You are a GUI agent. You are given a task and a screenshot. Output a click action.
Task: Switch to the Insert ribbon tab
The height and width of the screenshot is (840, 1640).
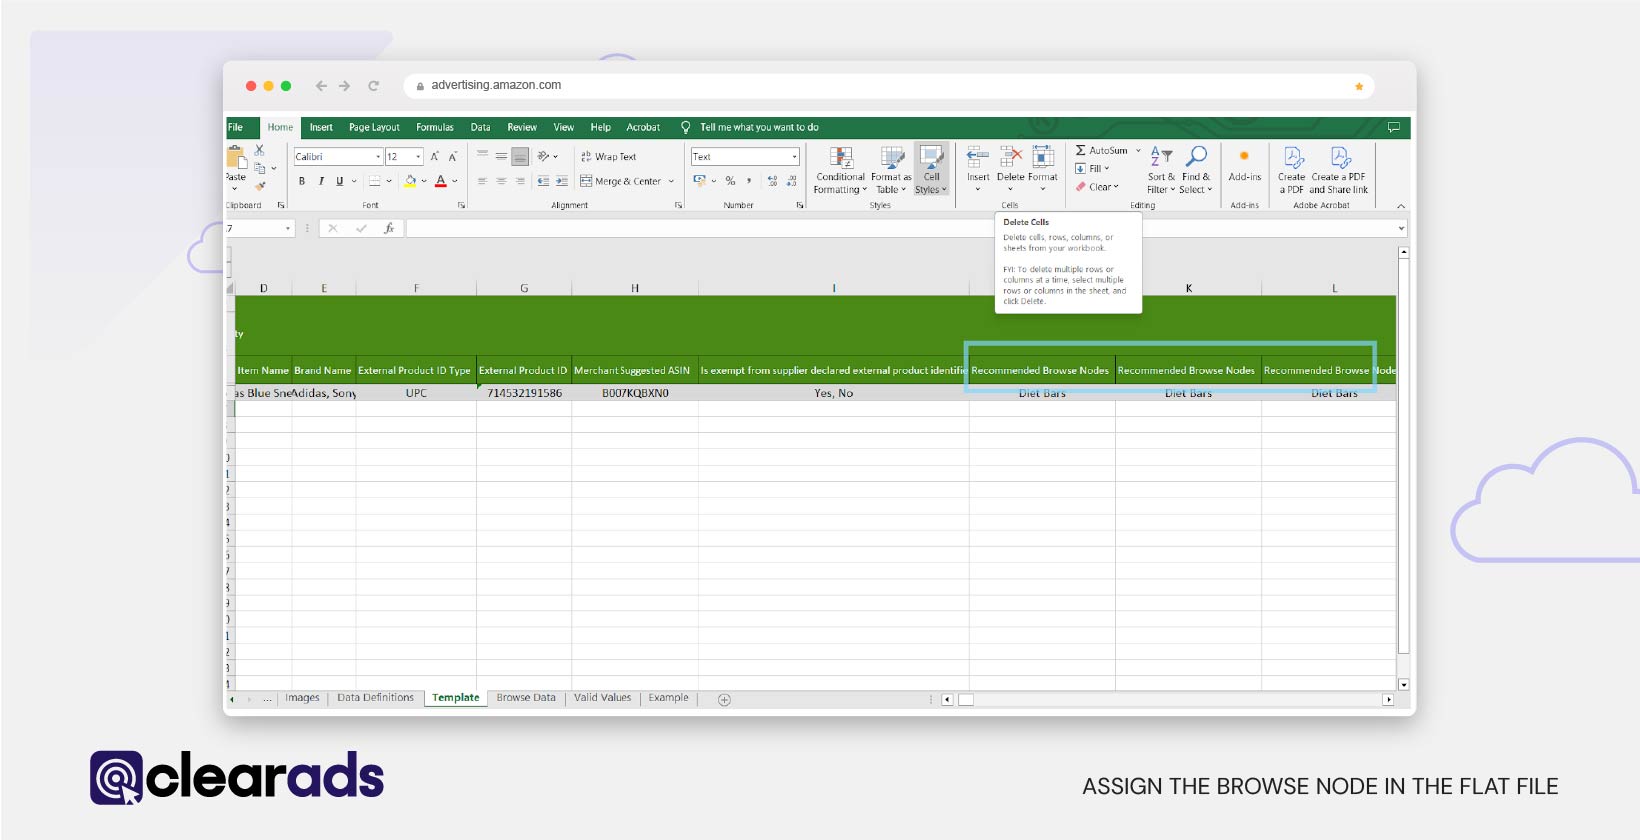click(x=321, y=127)
